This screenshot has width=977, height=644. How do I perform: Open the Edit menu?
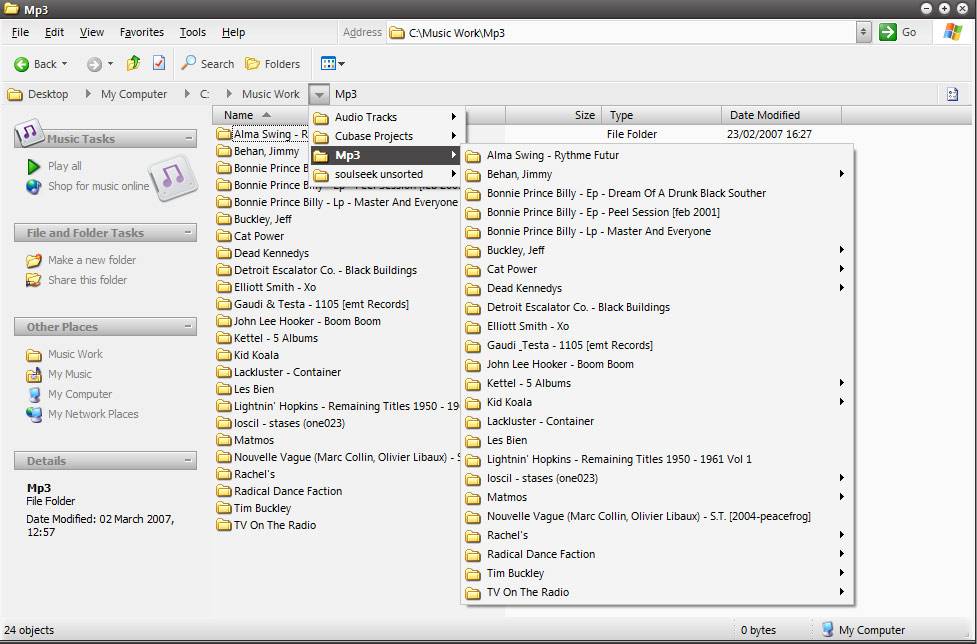click(x=54, y=32)
